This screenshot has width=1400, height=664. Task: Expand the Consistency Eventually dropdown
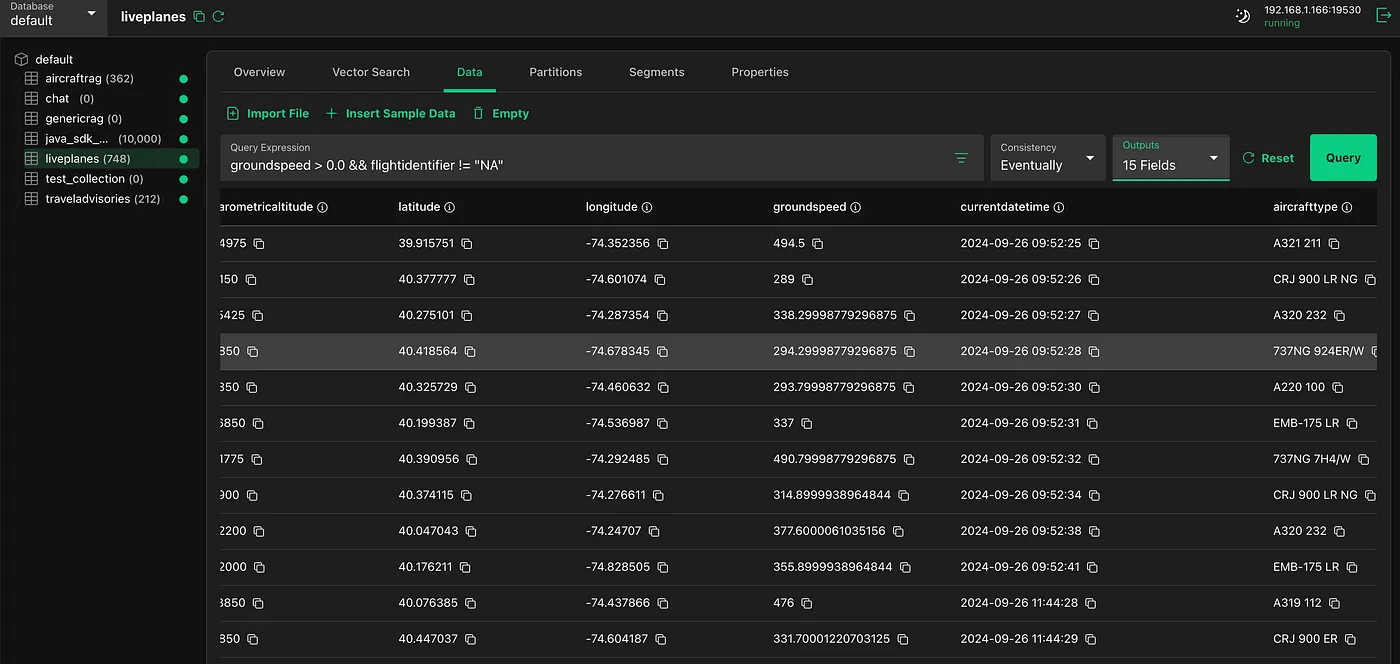[1047, 158]
